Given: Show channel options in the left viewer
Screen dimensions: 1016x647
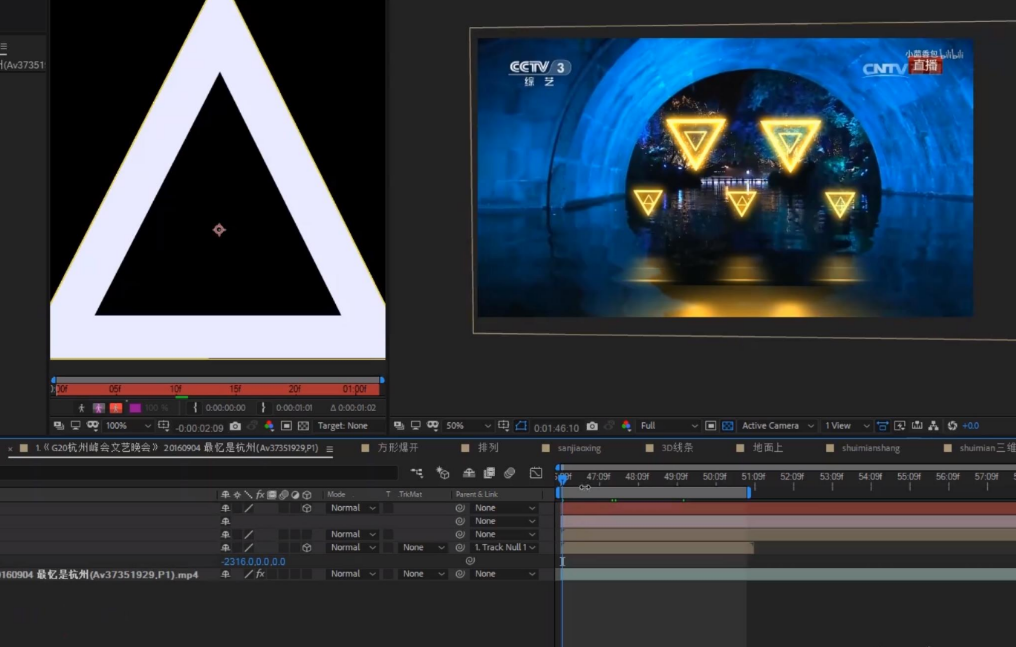Looking at the screenshot, I should pyautogui.click(x=269, y=426).
